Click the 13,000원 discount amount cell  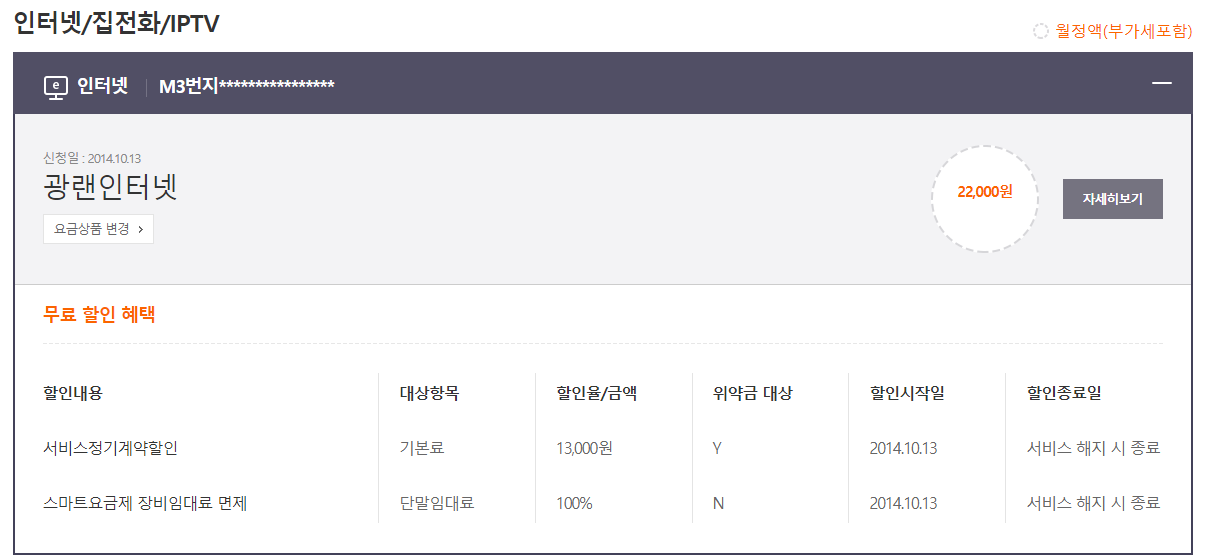(584, 448)
